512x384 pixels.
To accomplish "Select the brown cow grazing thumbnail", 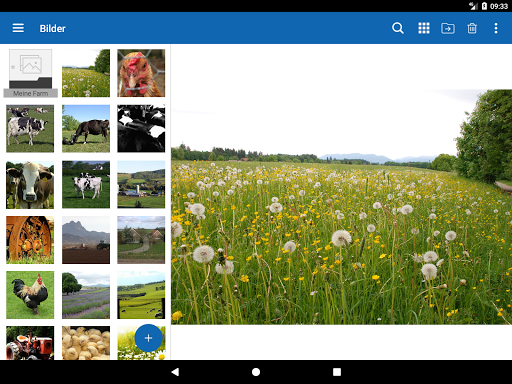I will tap(86, 129).
